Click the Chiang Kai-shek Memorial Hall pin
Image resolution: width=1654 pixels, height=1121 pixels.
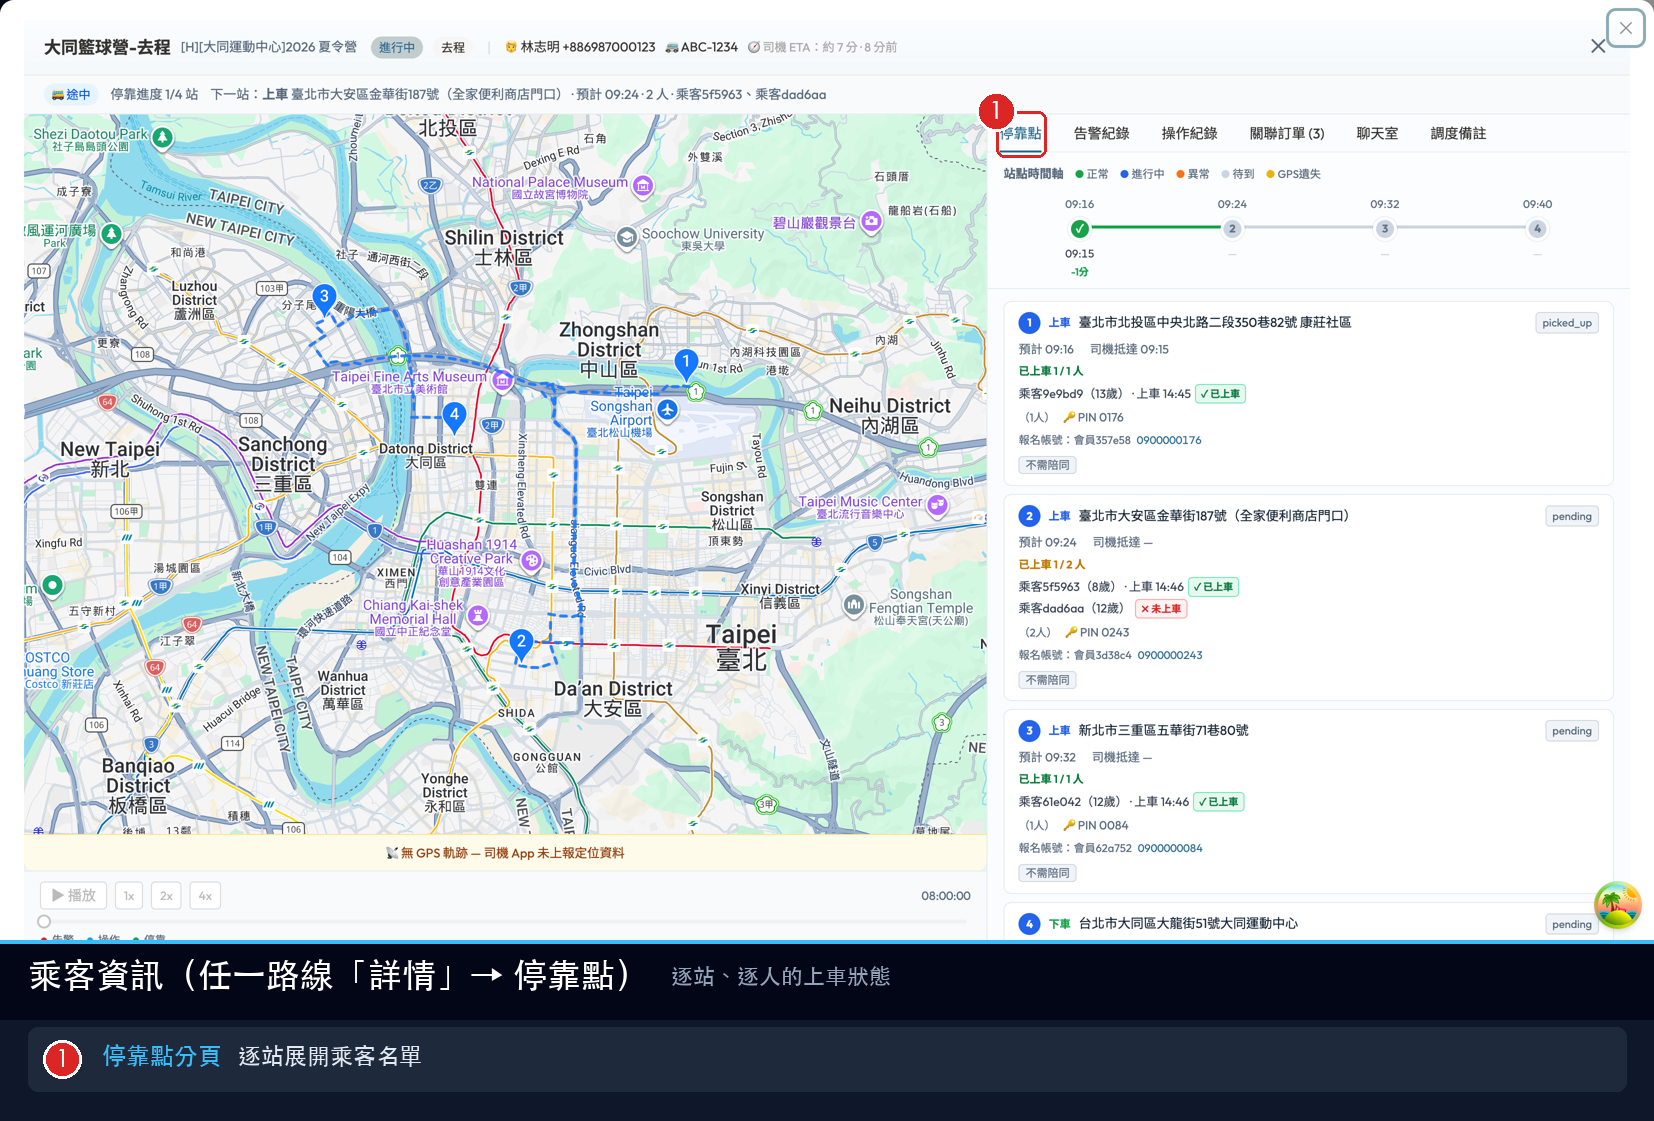[478, 615]
